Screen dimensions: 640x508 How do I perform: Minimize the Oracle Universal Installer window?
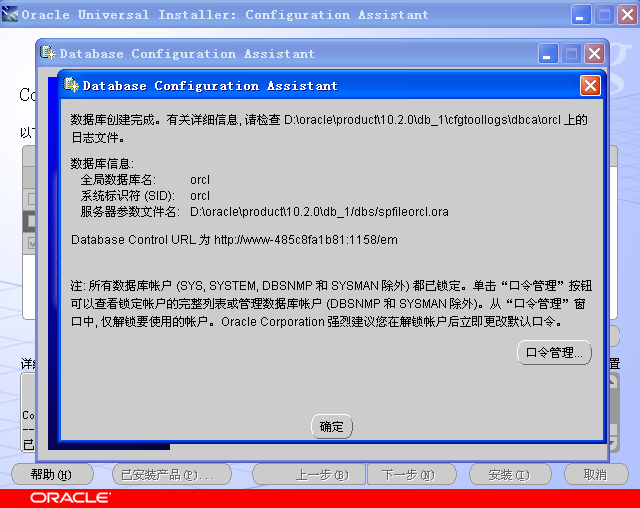pyautogui.click(x=581, y=15)
